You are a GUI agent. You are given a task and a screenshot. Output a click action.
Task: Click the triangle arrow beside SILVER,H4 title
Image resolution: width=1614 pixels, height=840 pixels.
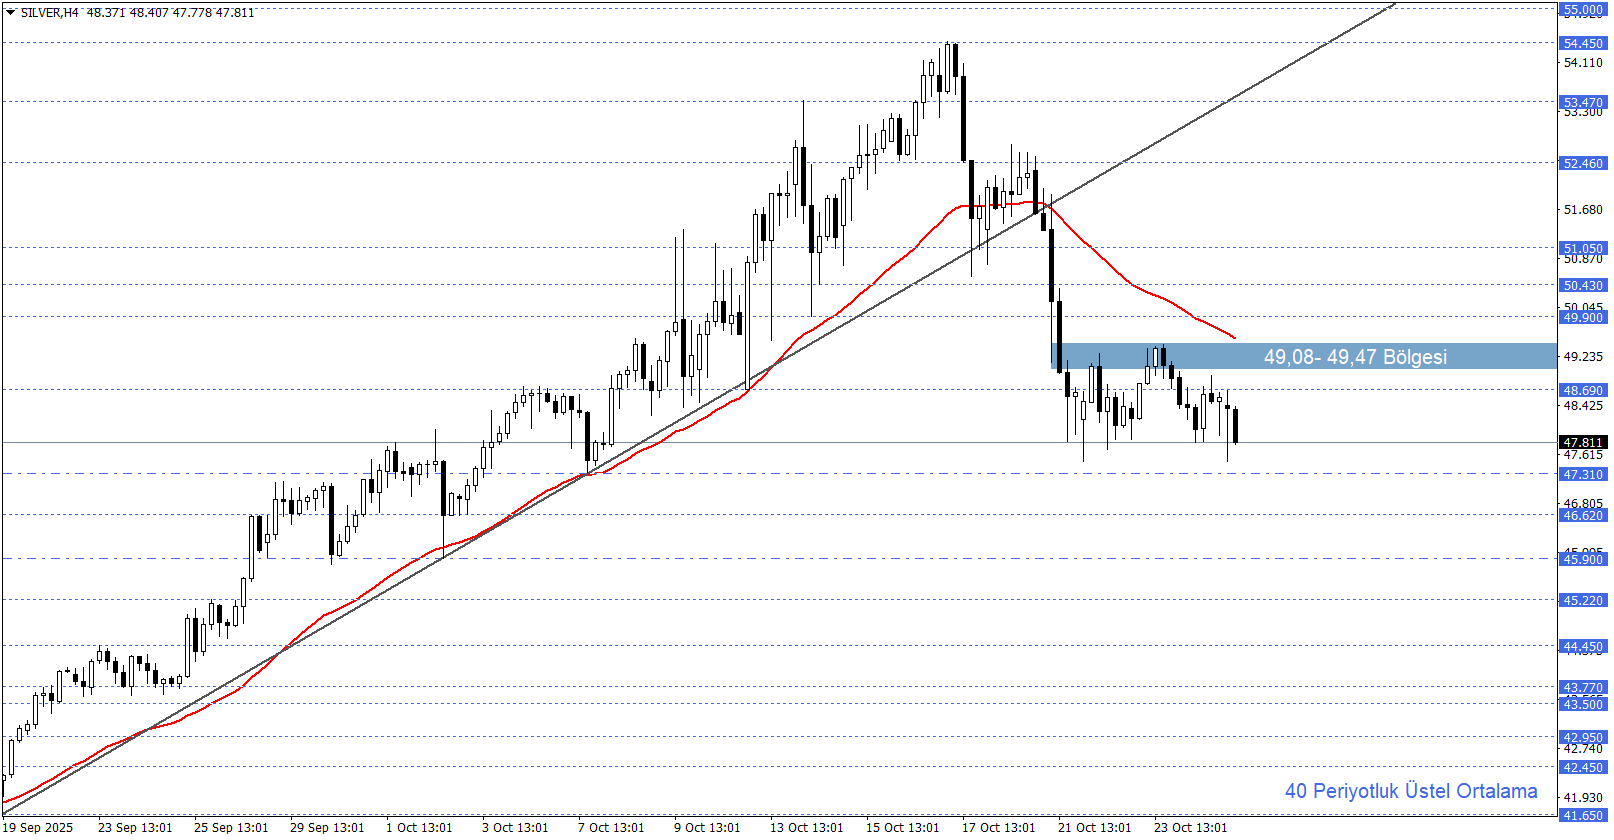point(10,13)
